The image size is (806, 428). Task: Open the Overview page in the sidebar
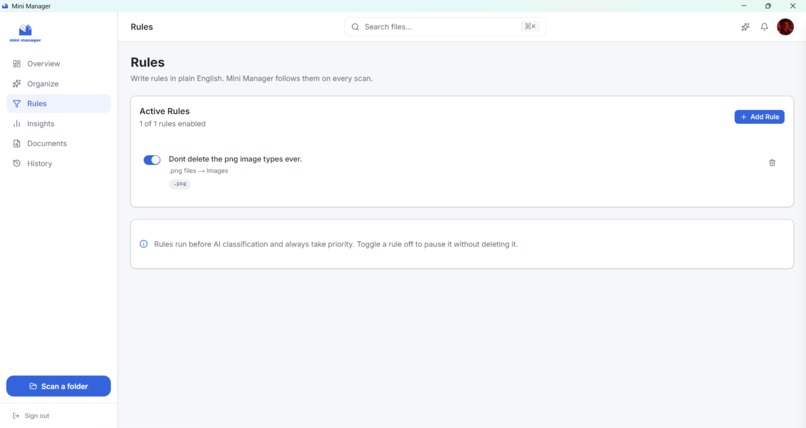[x=58, y=64]
